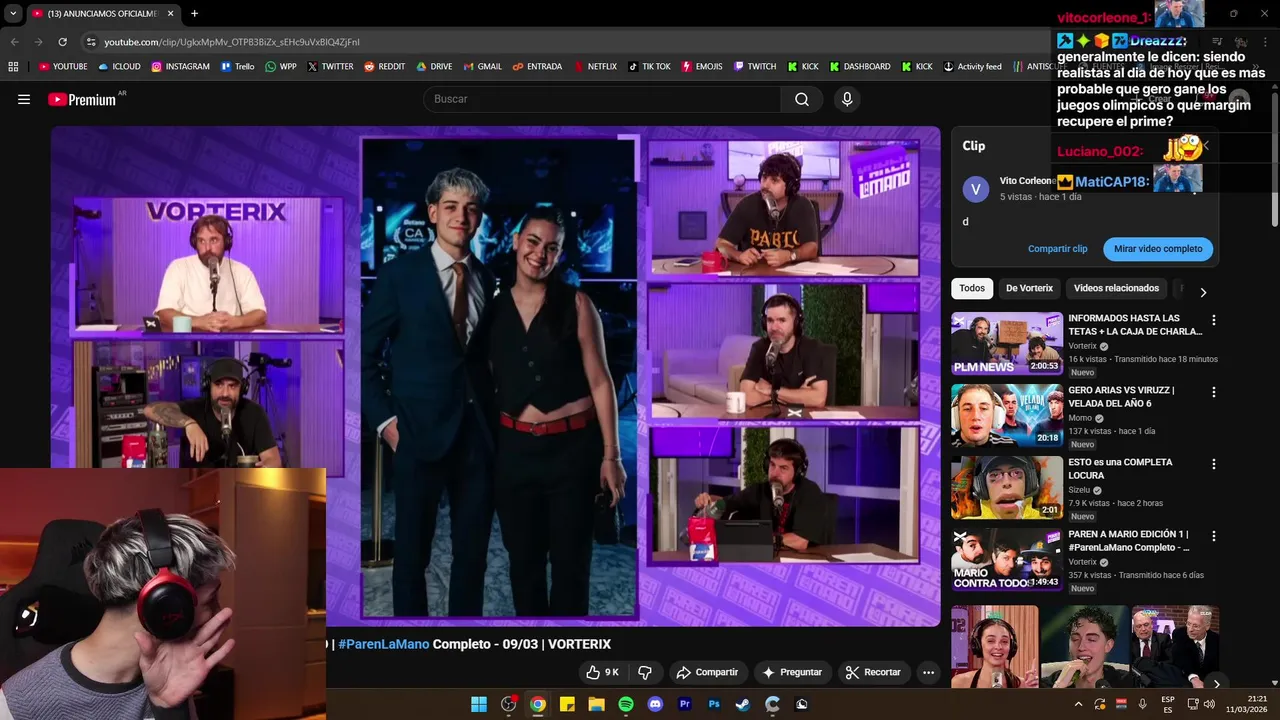Click the YouTube search input field
The height and width of the screenshot is (720, 1280).
[602, 99]
